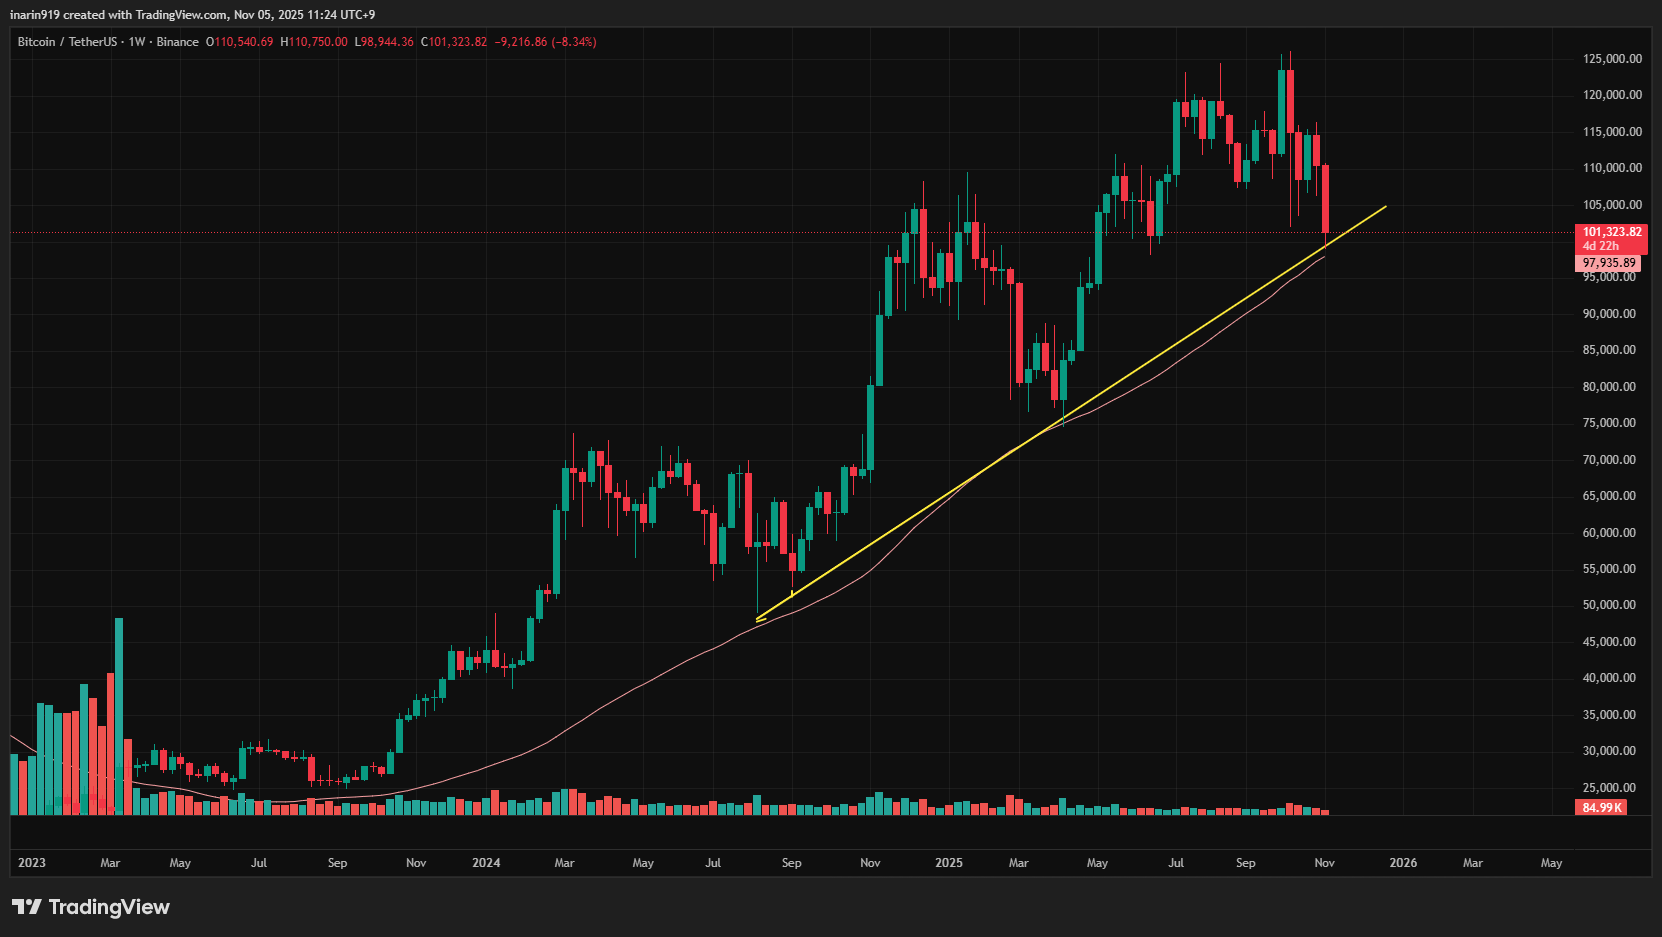Click the TradingView logo icon
Viewport: 1662px width, 937px height.
[27, 907]
